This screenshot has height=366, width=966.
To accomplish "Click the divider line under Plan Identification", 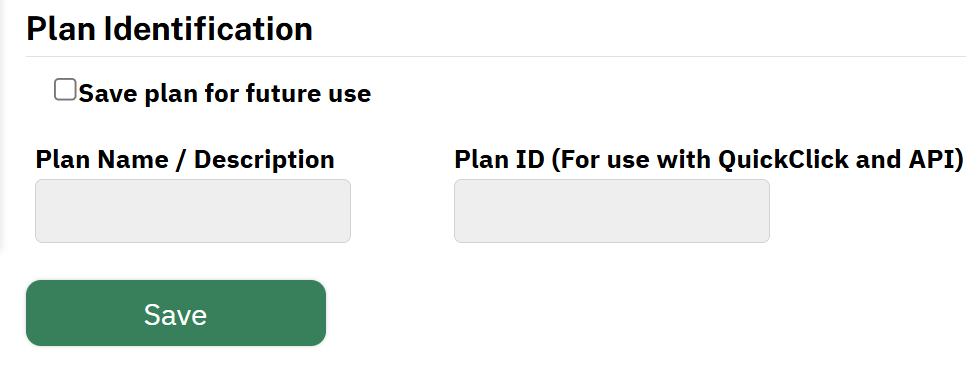I will click(496, 57).
